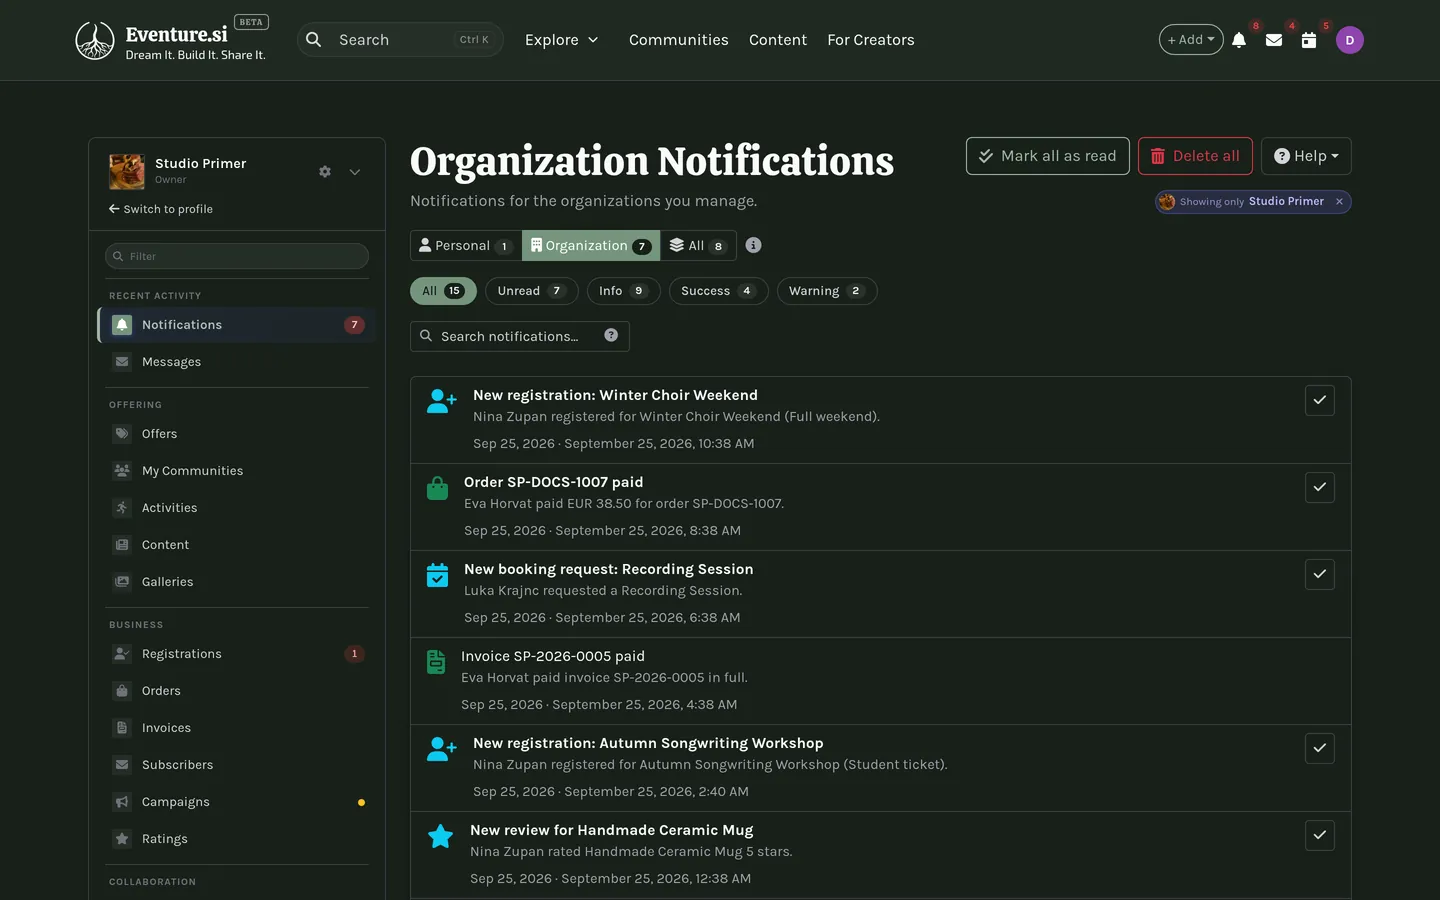Click the Offers tag icon in sidebar
This screenshot has width=1440, height=900.
point(122,434)
